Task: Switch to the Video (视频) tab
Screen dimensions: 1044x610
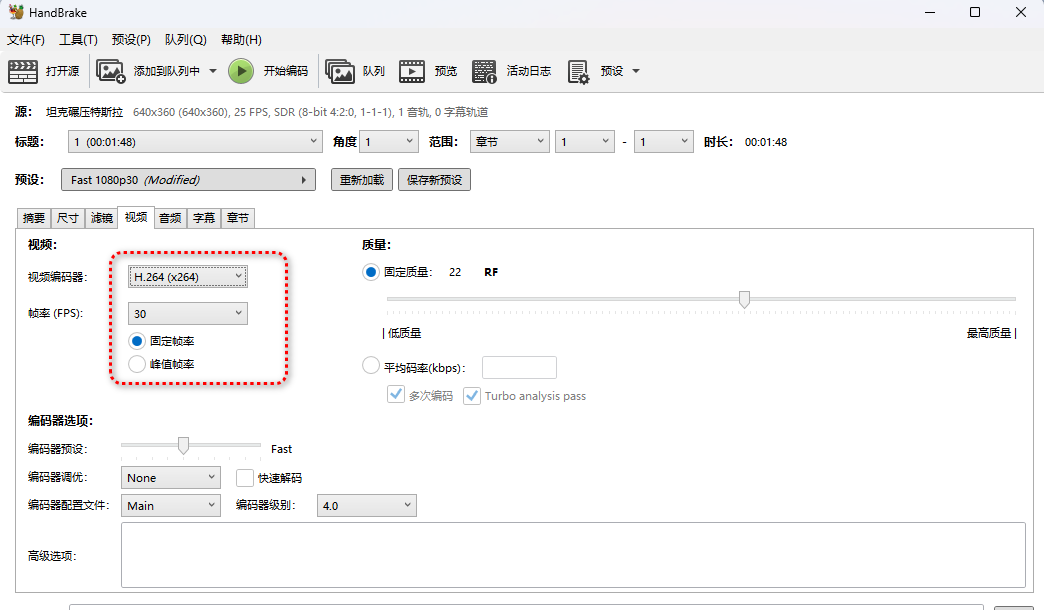Action: click(136, 217)
